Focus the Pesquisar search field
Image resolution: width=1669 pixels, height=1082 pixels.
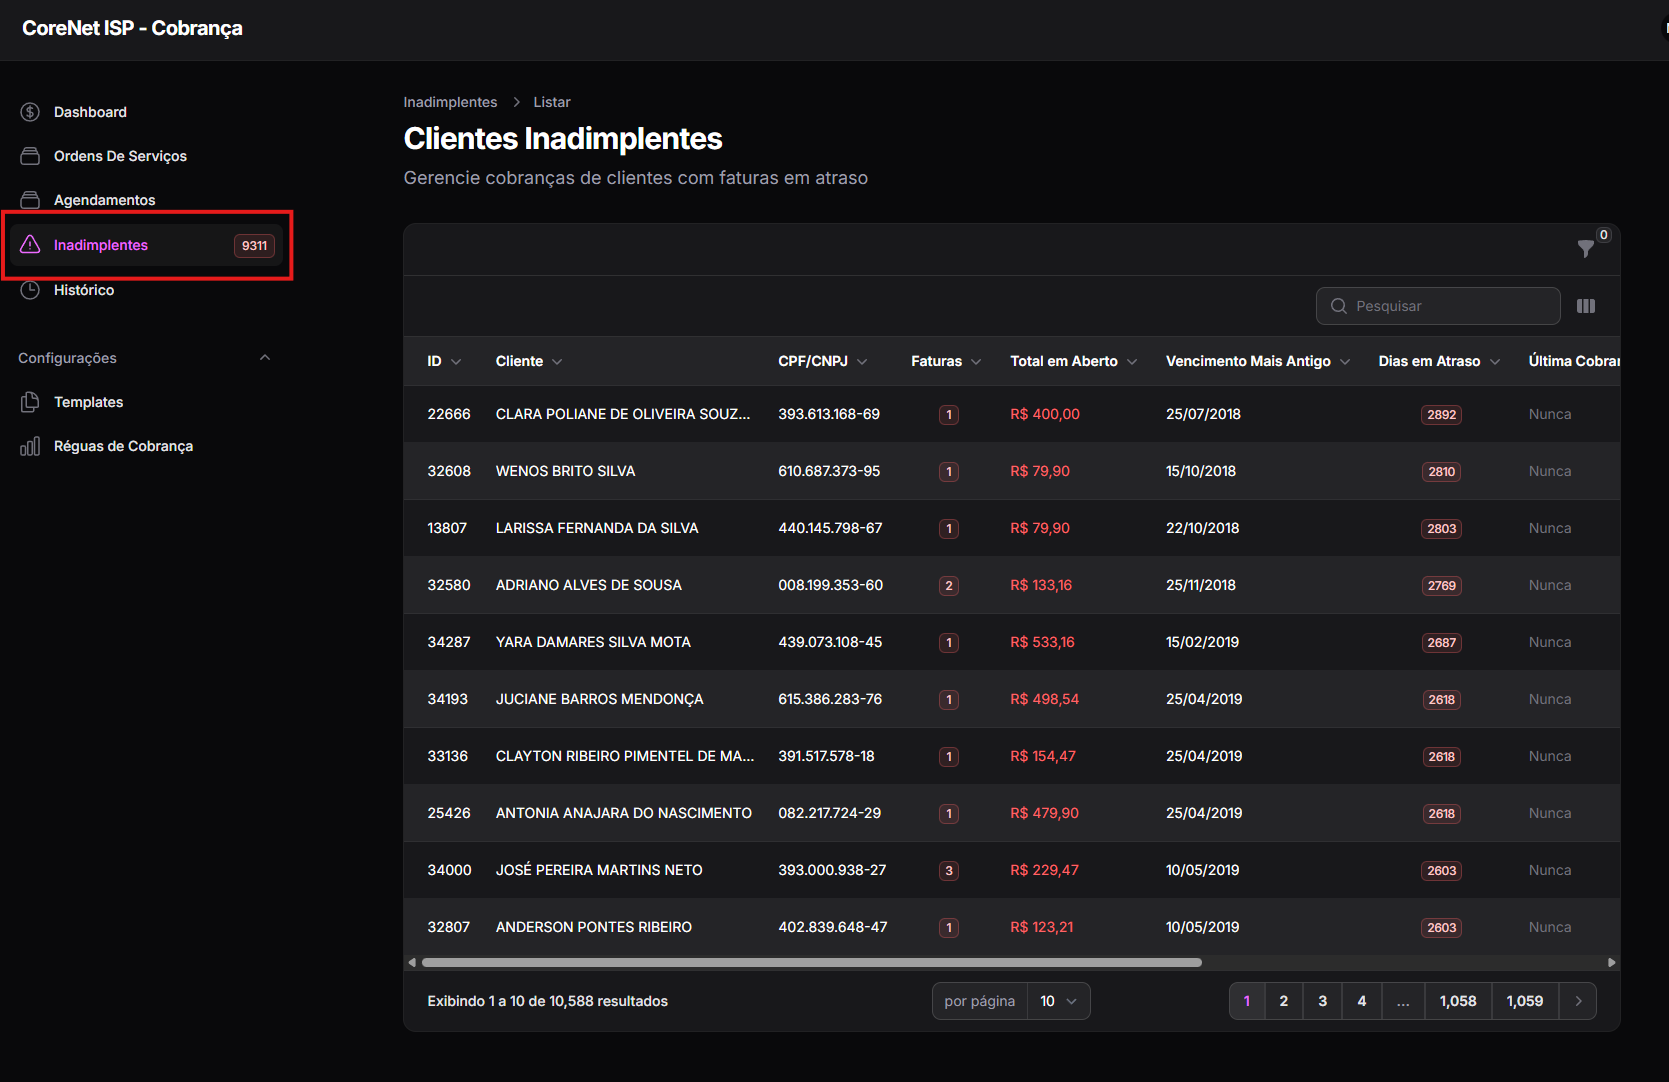click(x=1438, y=306)
